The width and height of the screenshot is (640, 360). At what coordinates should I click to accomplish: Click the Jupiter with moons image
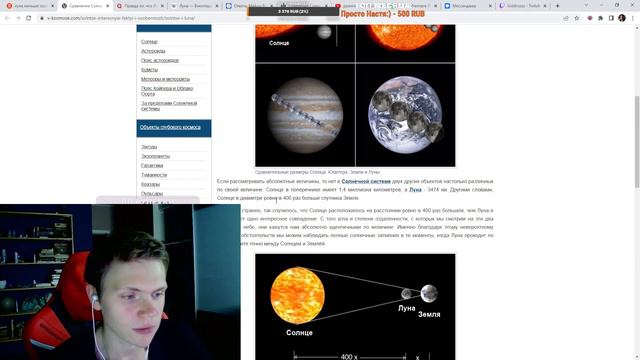tap(305, 115)
